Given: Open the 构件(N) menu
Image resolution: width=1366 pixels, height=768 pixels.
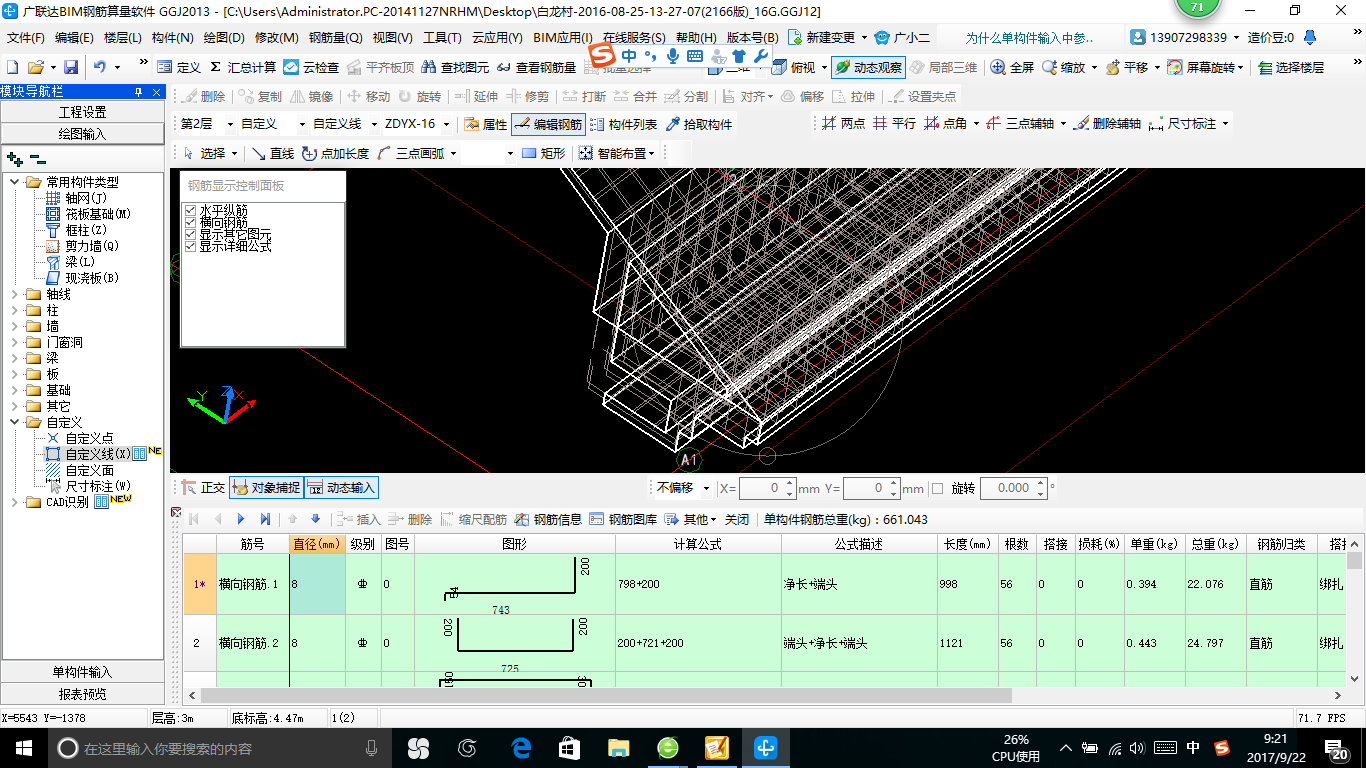Looking at the screenshot, I should click(x=172, y=38).
